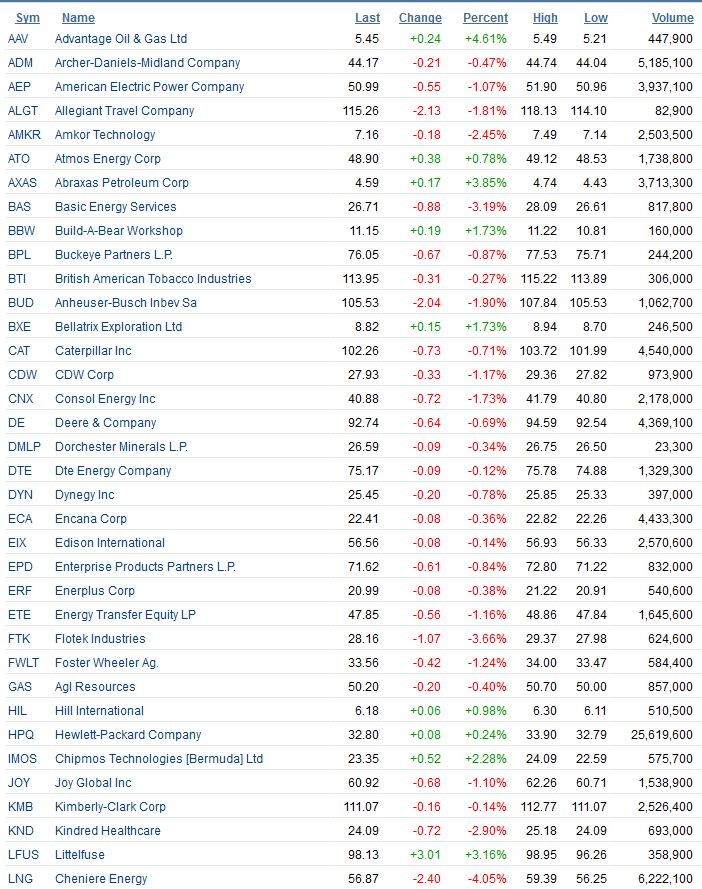
Task: Open Atmos Energy Corp name
Action: [x=108, y=159]
